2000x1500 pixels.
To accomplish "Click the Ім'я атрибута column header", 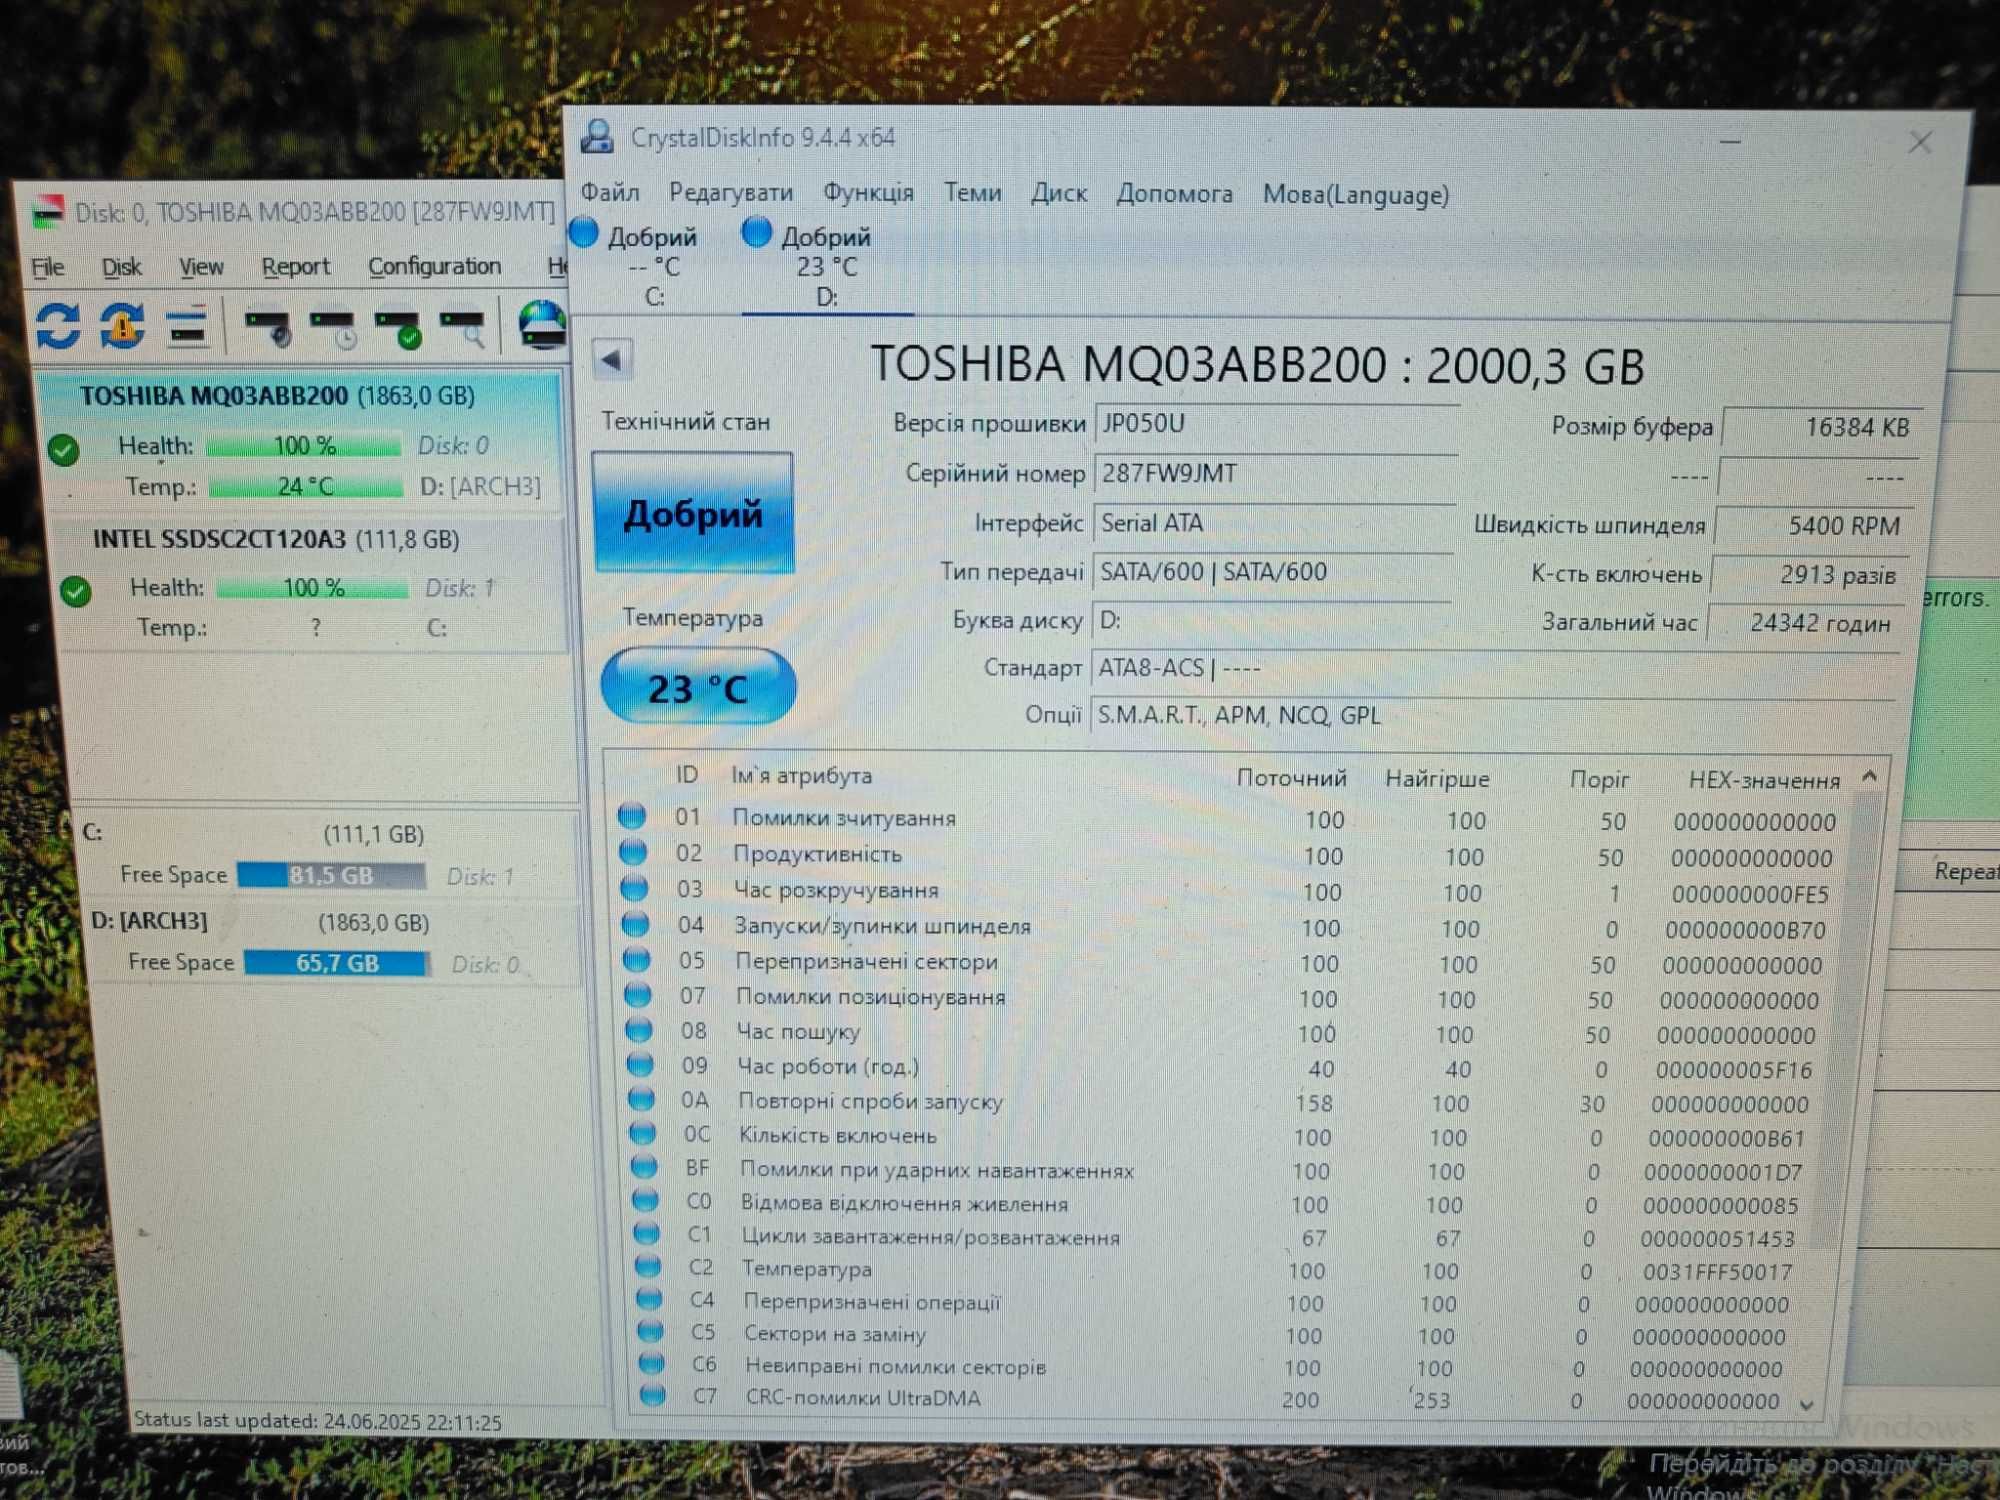I will coord(801,775).
